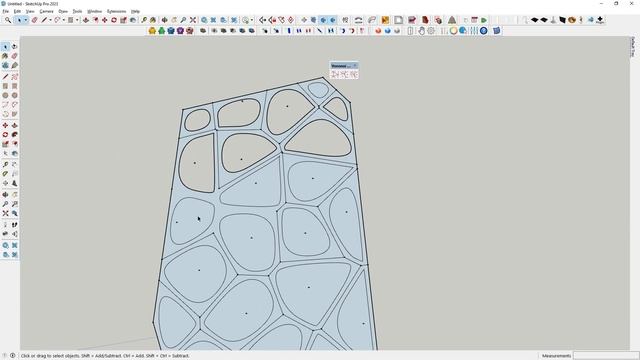Click the blue cube icon ending second toolbar
The height and width of the screenshot is (360, 640).
click(496, 31)
